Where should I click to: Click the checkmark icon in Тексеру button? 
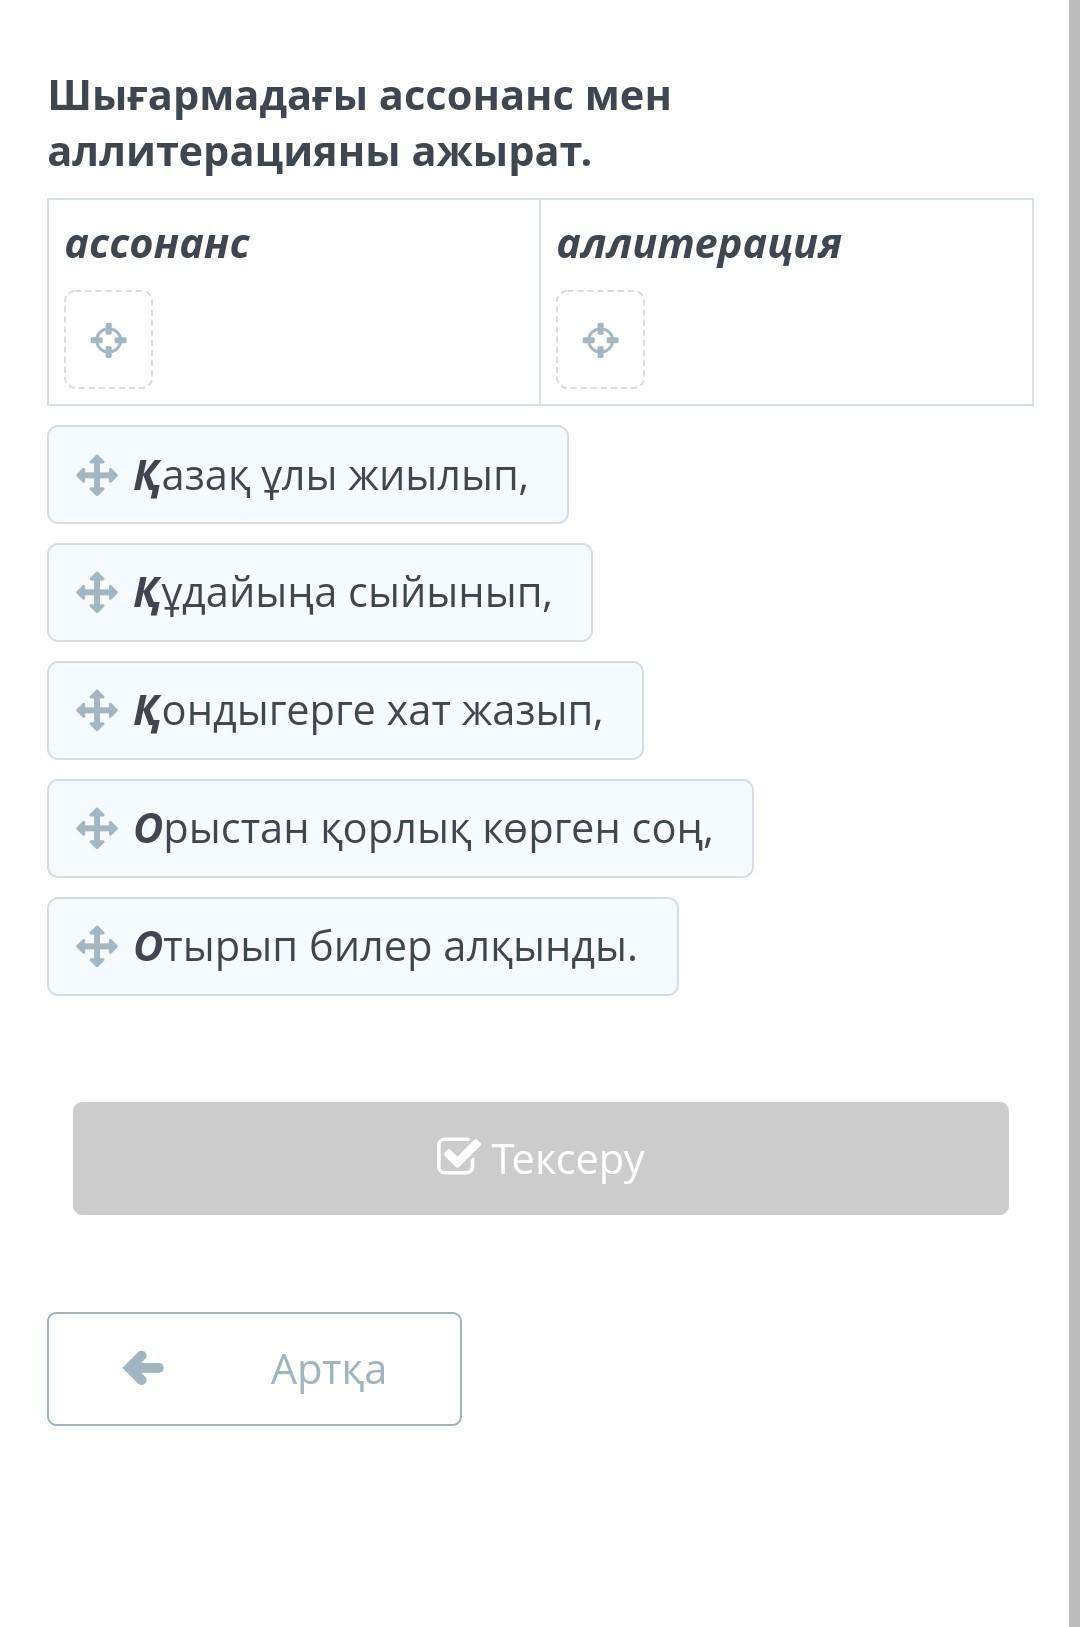458,1157
